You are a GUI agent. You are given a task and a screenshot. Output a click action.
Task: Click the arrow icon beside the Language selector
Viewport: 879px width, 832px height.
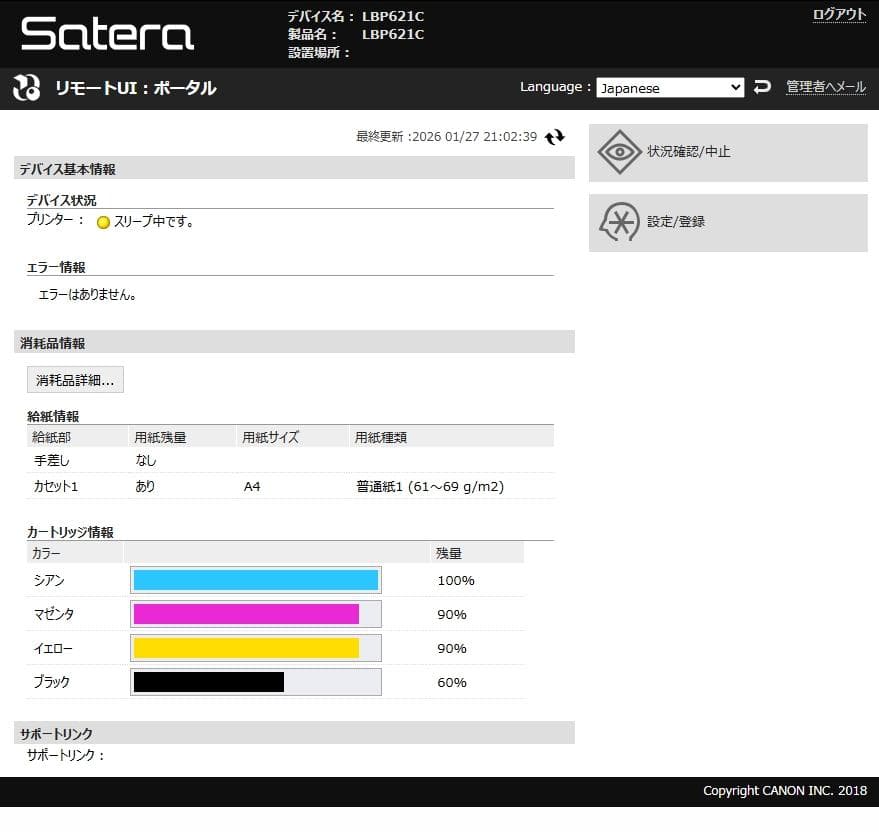click(x=762, y=88)
